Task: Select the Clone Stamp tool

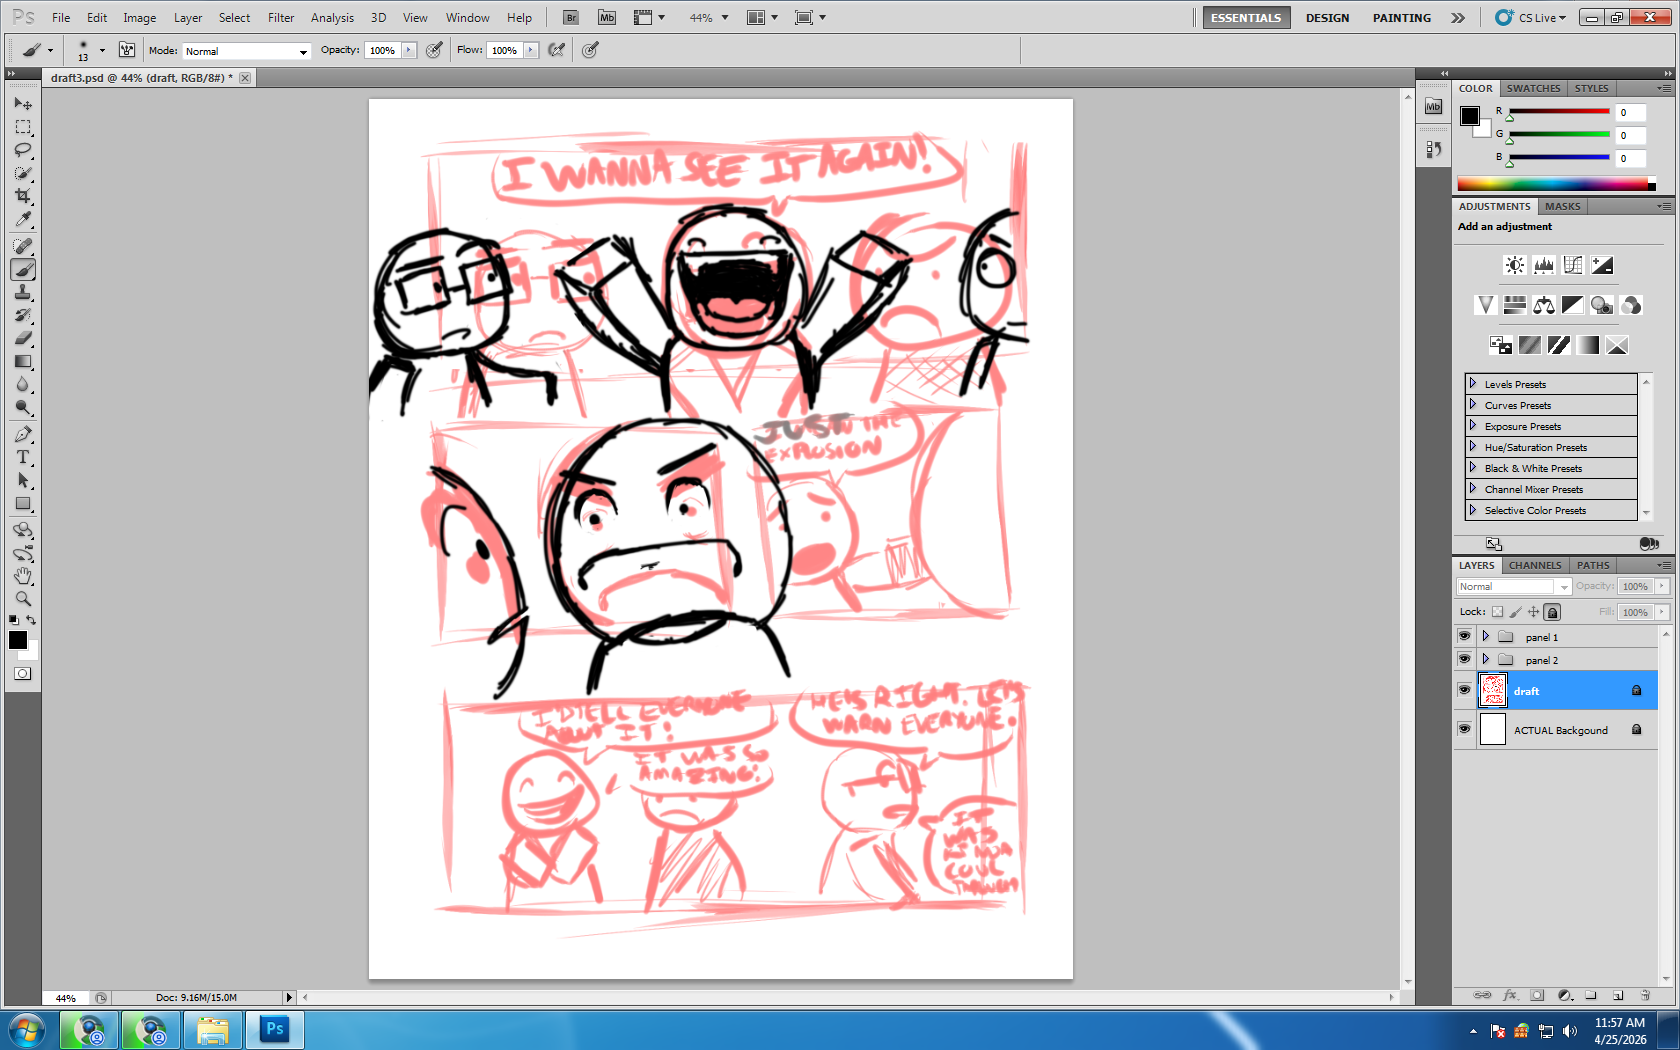Action: tap(23, 292)
